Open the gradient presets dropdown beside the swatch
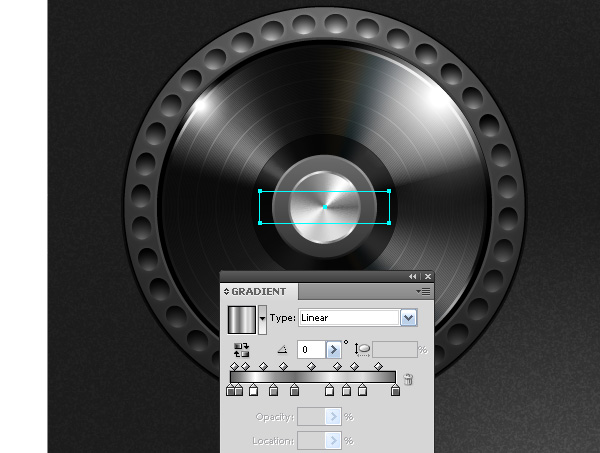600x453 pixels. pyautogui.click(x=262, y=319)
